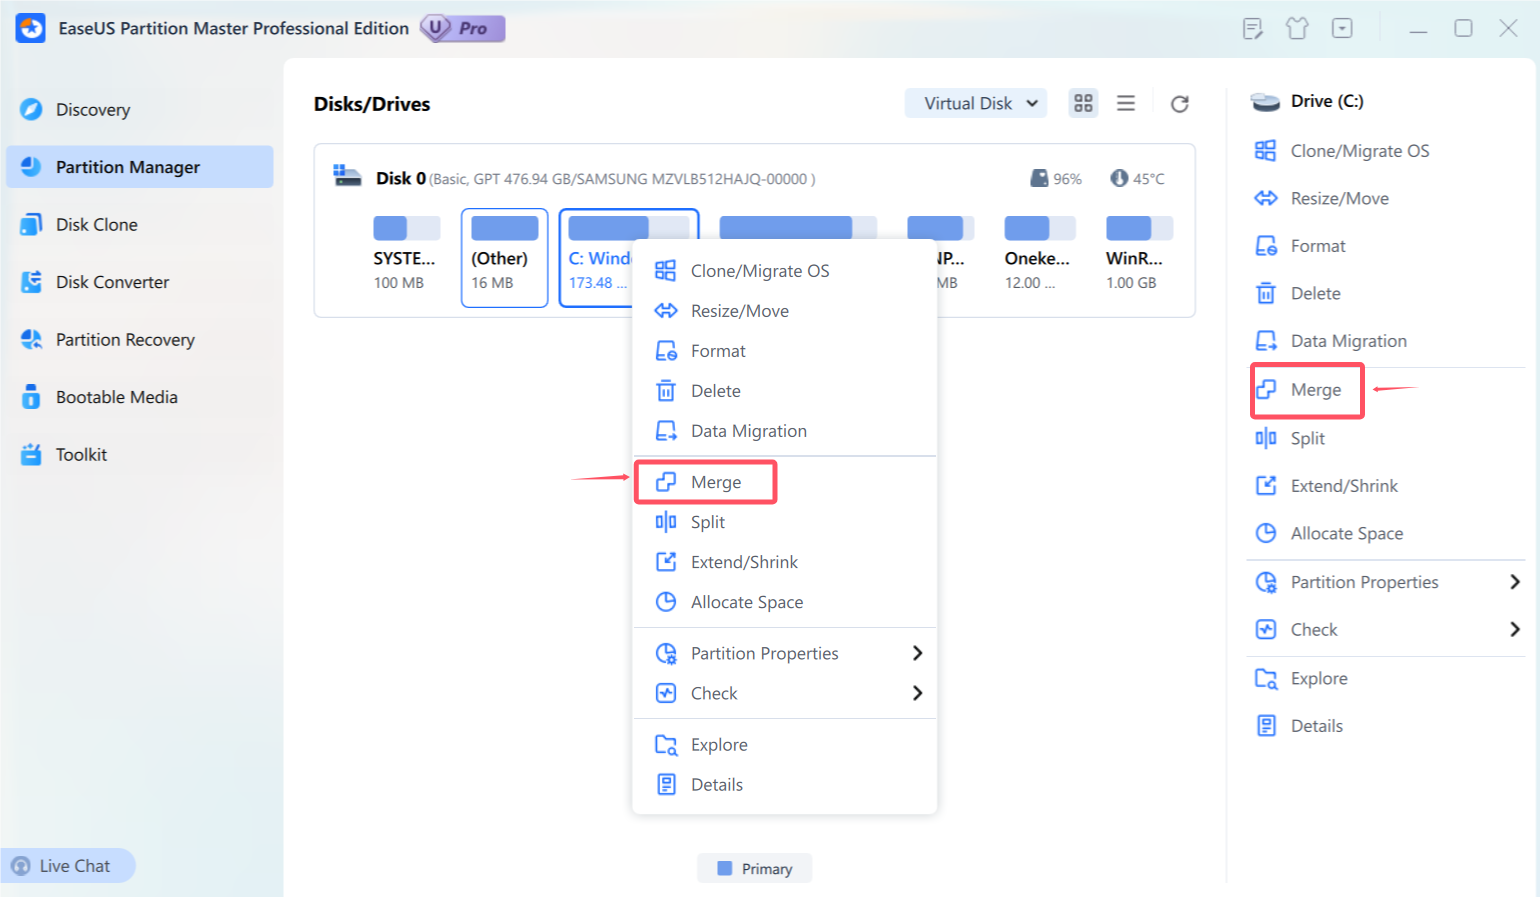
Task: Expand Check options in right panel
Action: click(x=1386, y=630)
